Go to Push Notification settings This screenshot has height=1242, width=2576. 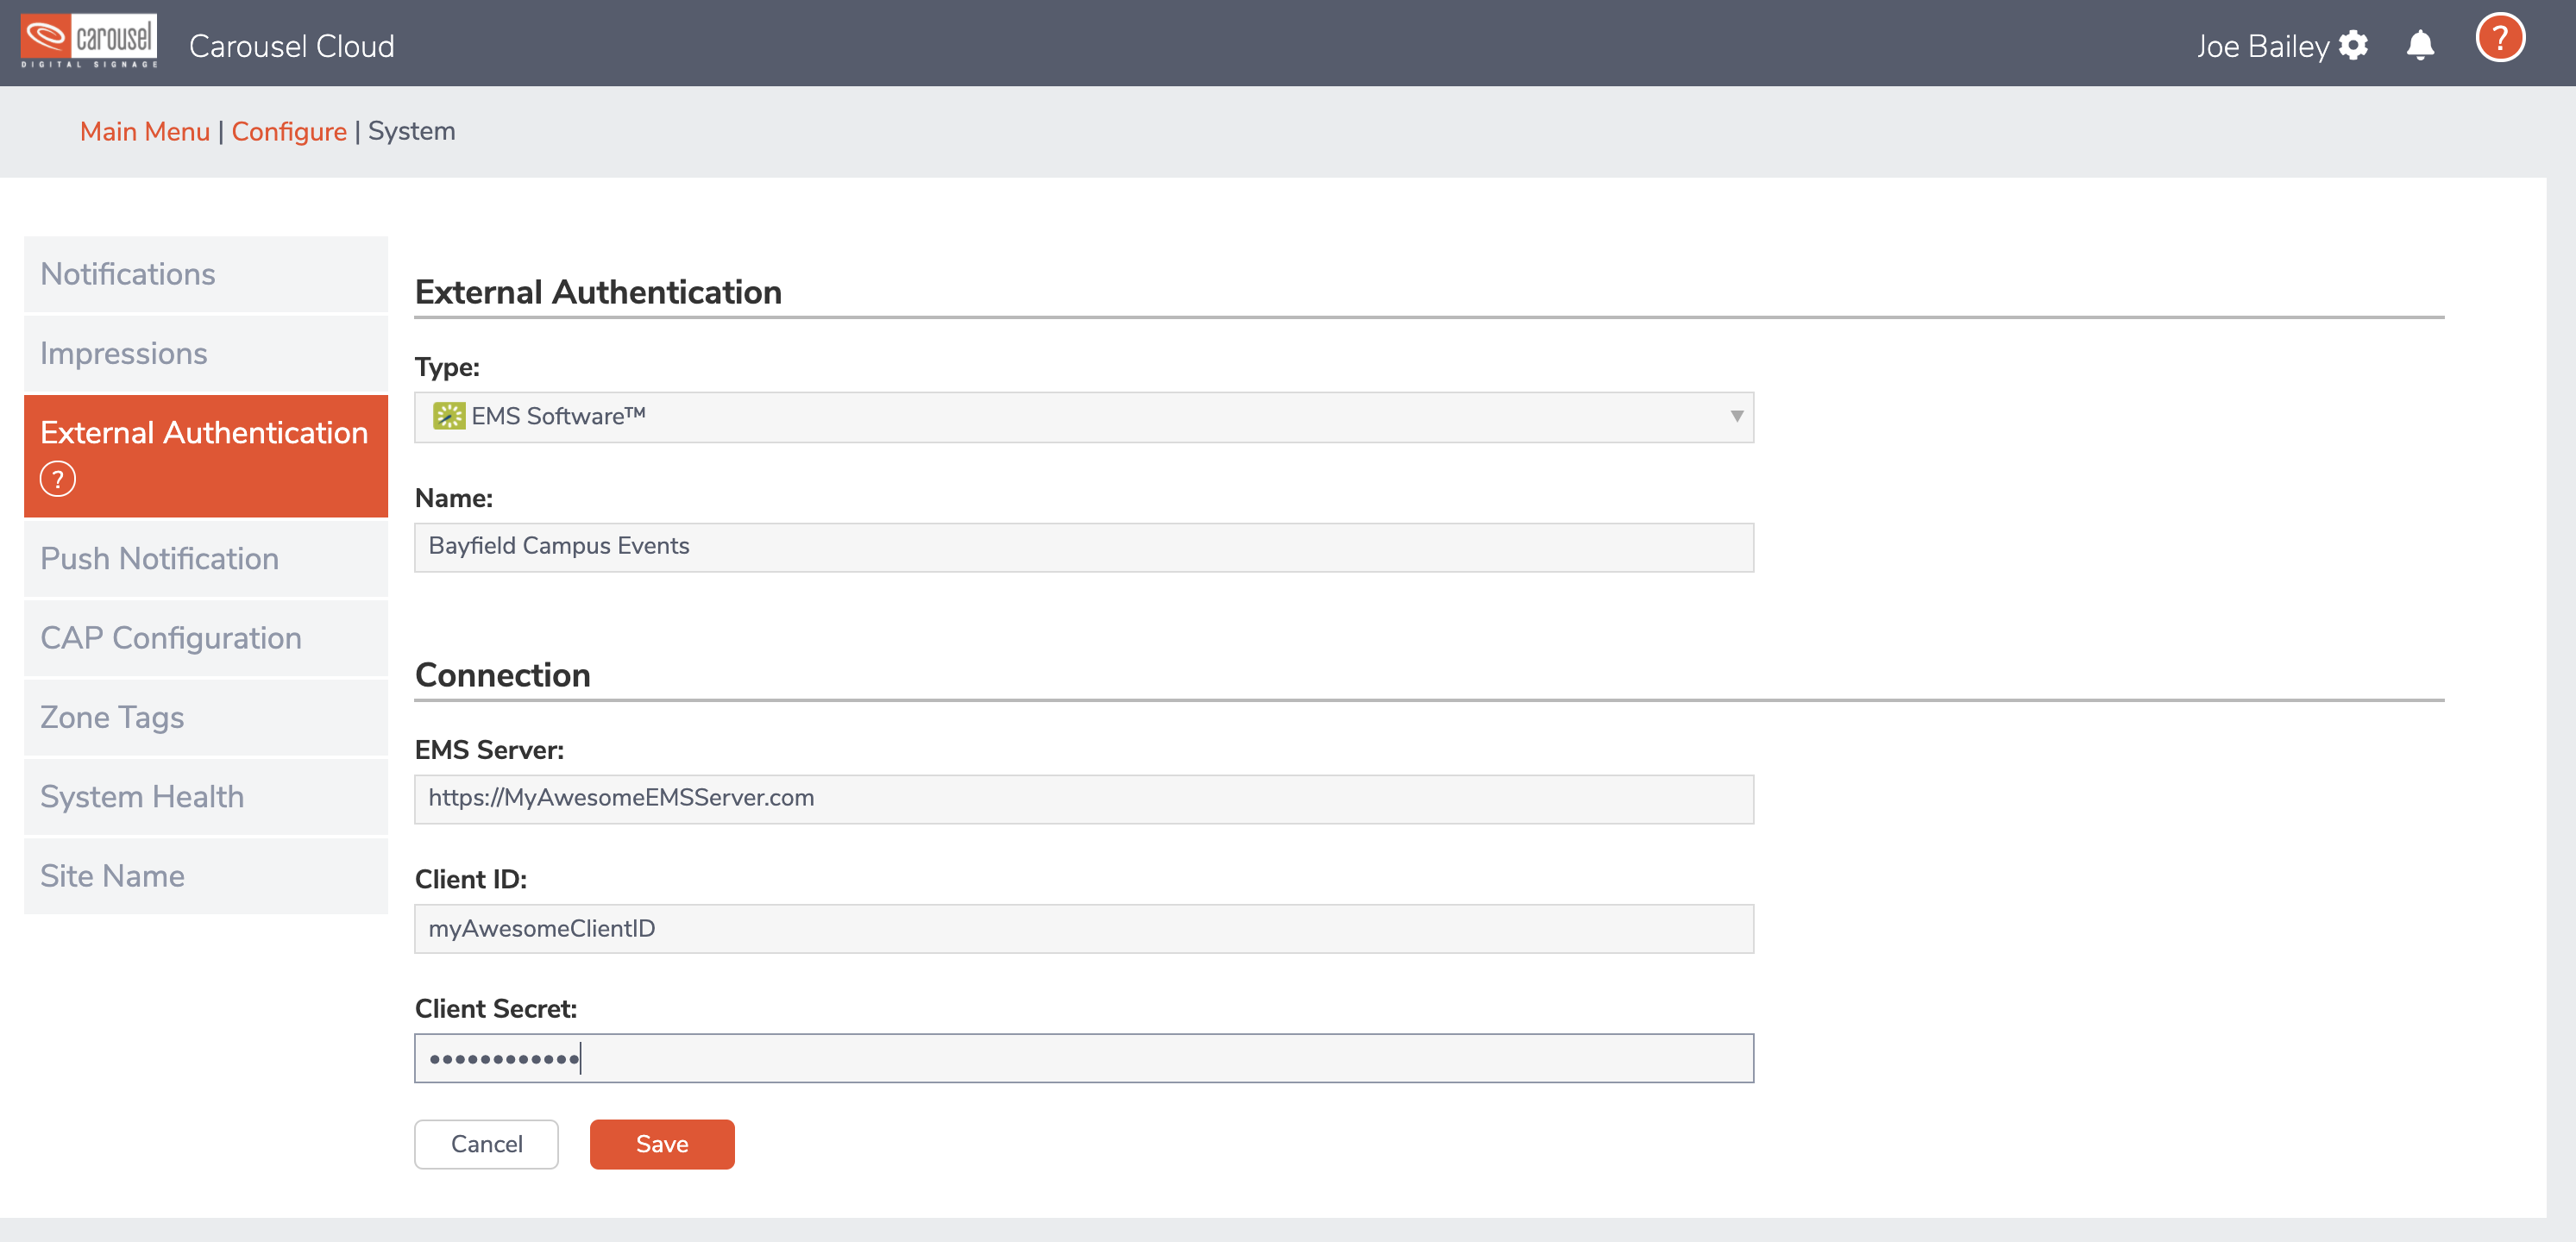click(x=206, y=559)
